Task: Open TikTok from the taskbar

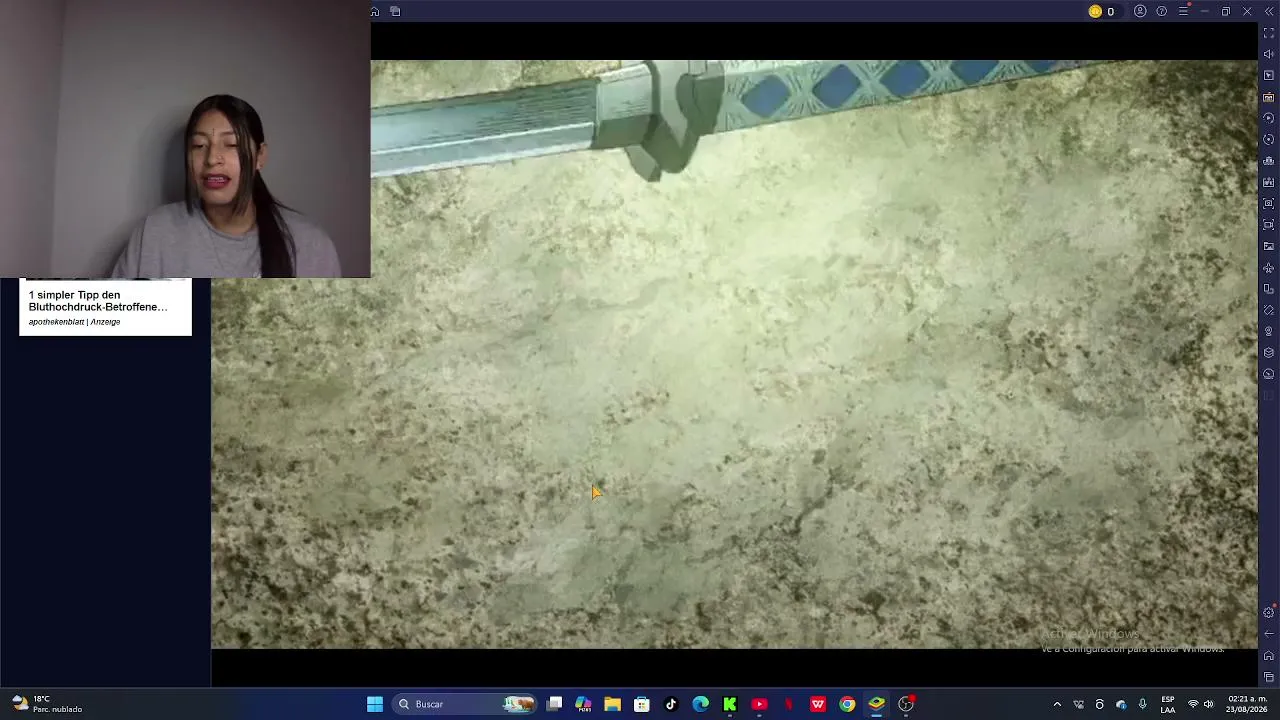Action: coord(671,704)
